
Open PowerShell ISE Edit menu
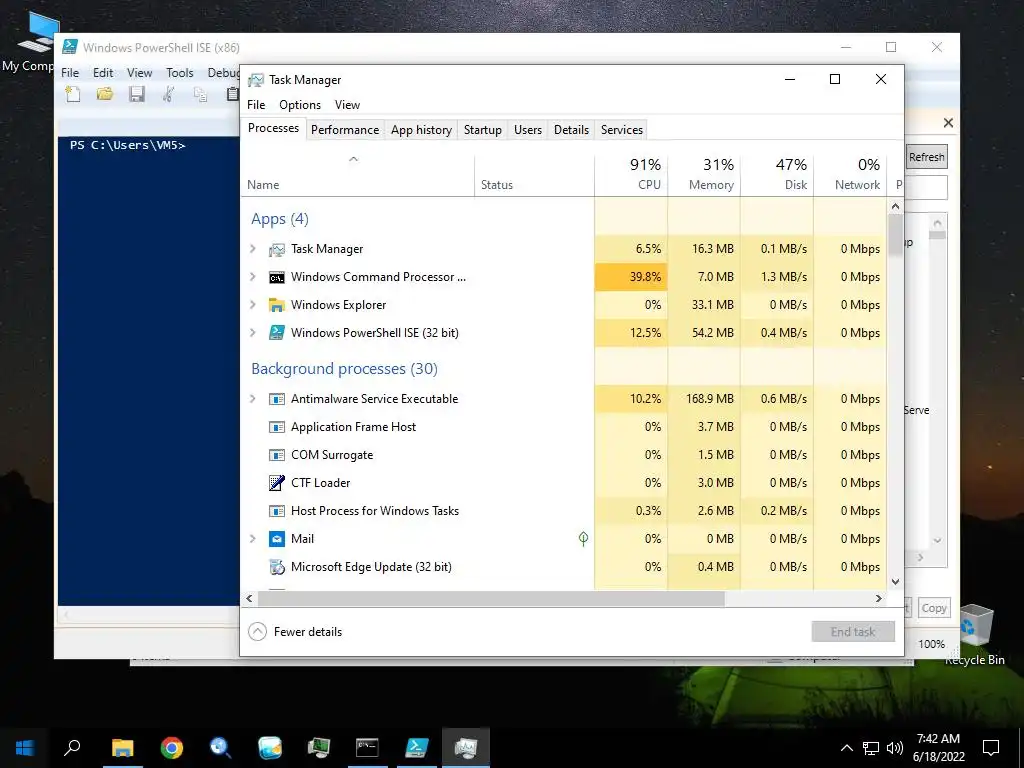[x=103, y=72]
